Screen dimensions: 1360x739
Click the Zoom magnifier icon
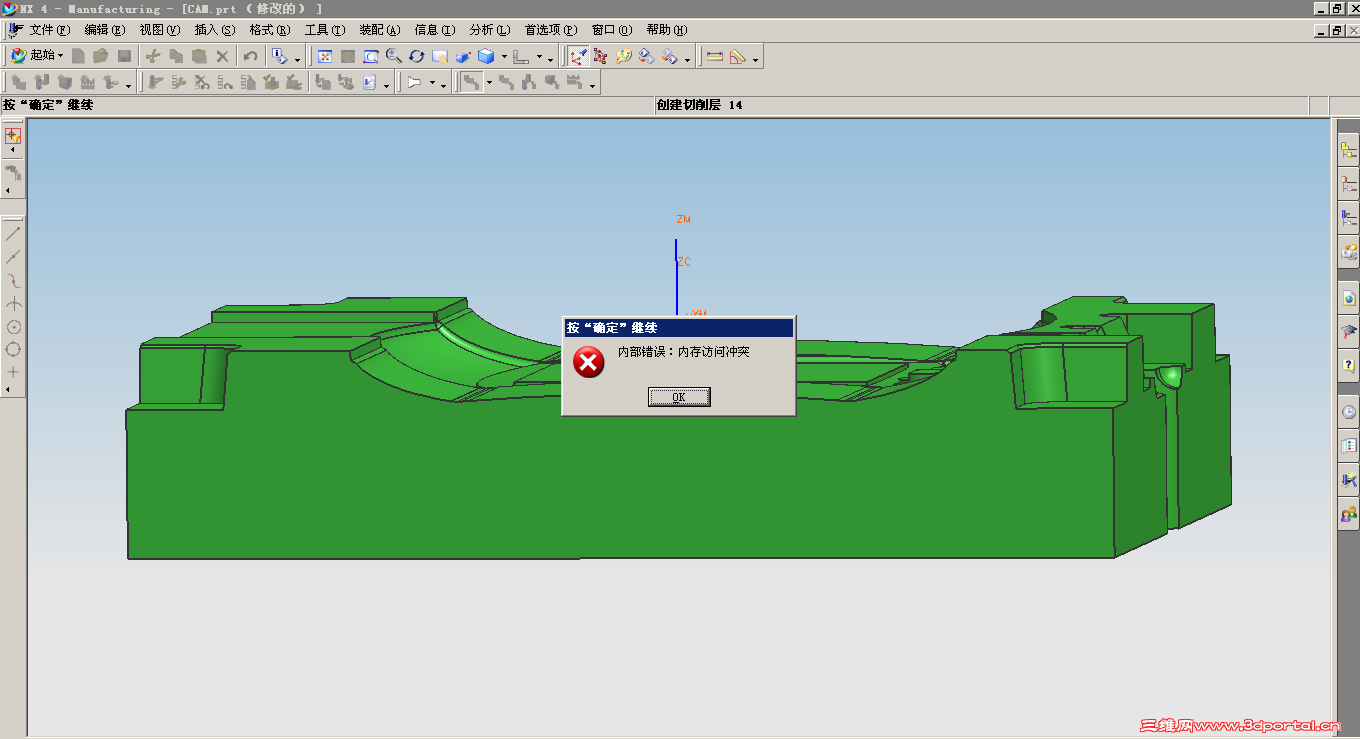pyautogui.click(x=394, y=56)
